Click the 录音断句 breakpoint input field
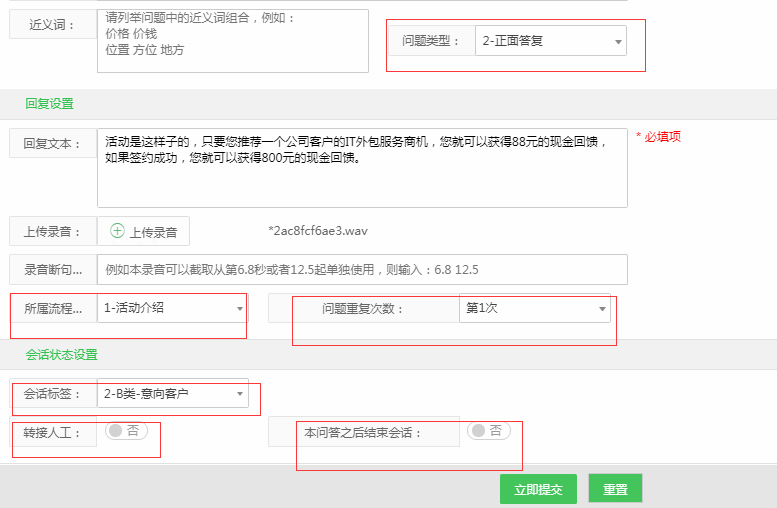This screenshot has height=508, width=777. (x=362, y=269)
